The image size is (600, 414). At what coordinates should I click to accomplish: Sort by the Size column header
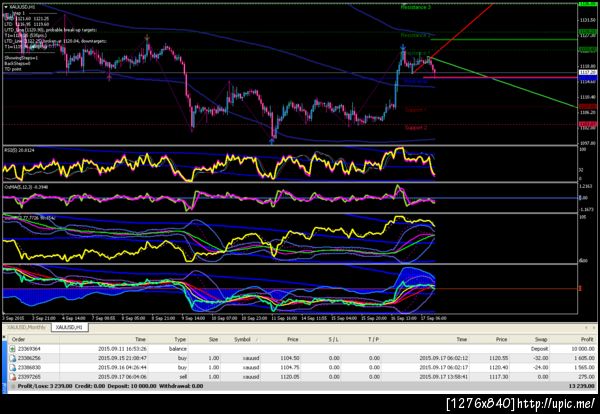pyautogui.click(x=214, y=339)
